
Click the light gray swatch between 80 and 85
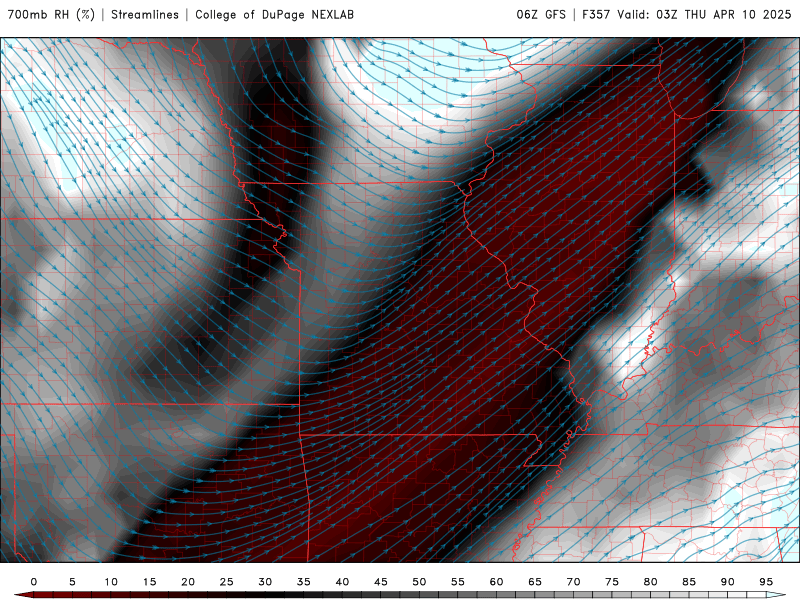tap(669, 595)
